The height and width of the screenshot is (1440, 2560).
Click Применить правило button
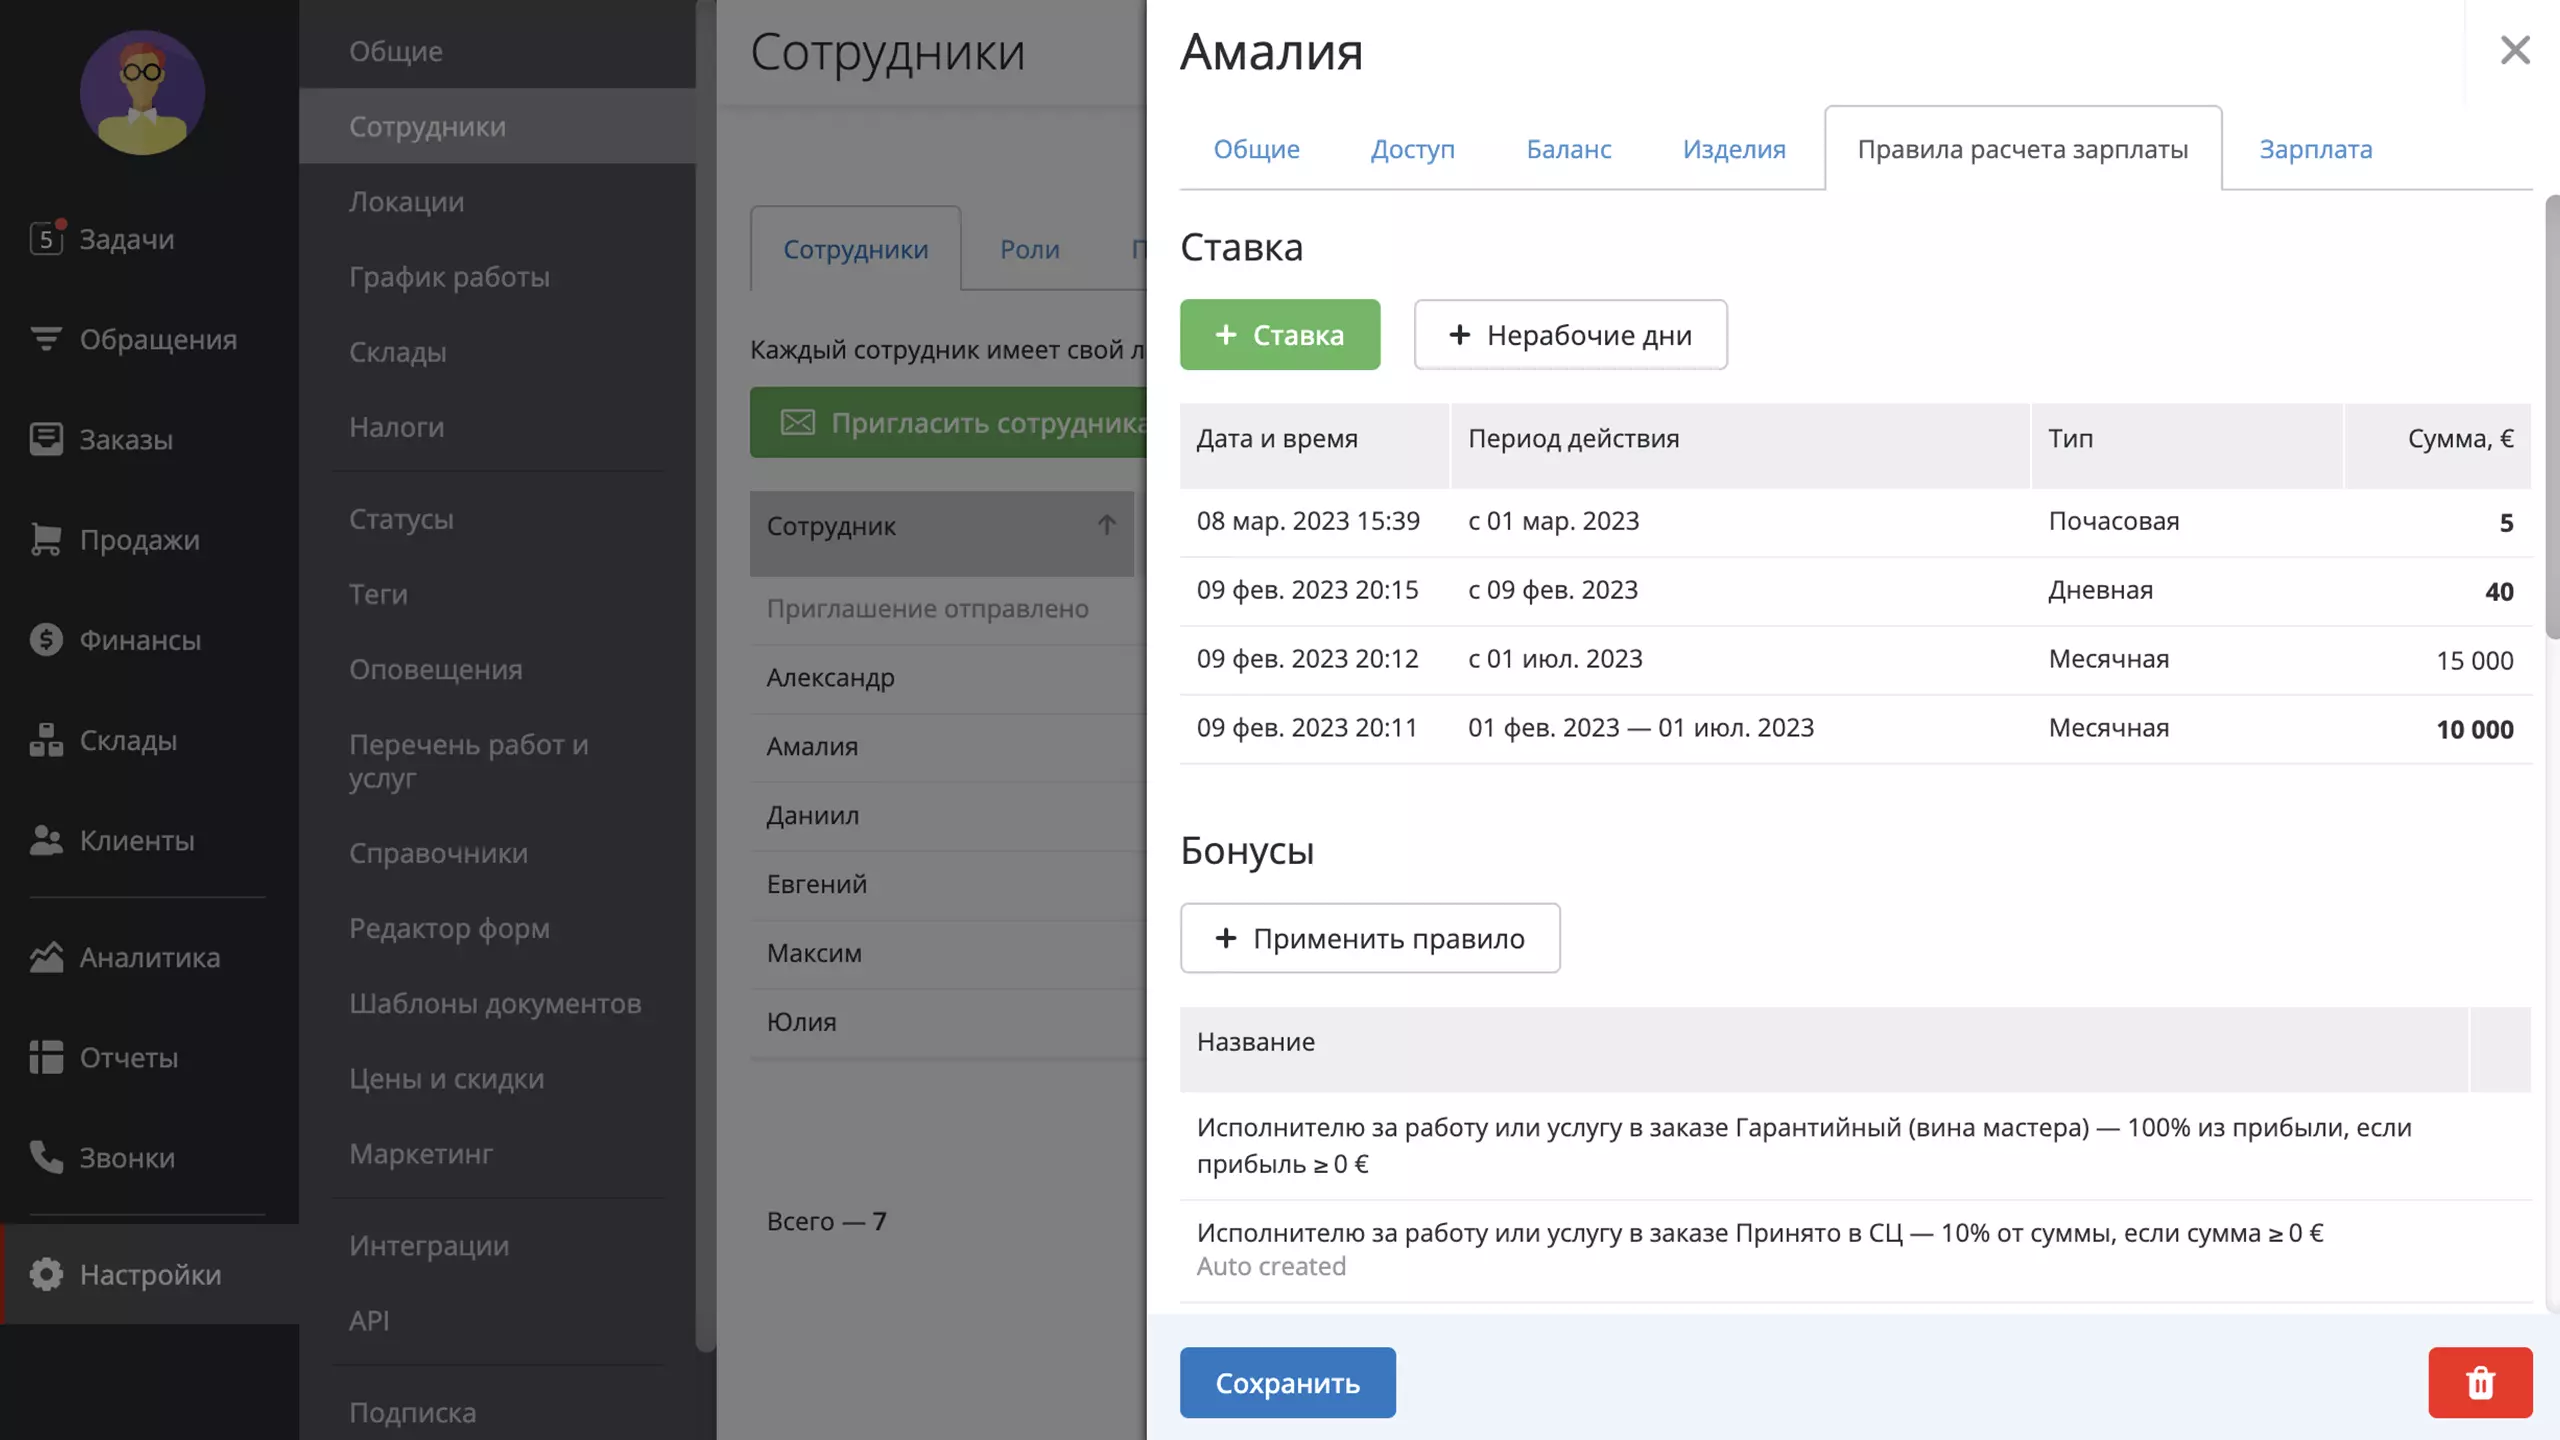pos(1370,938)
